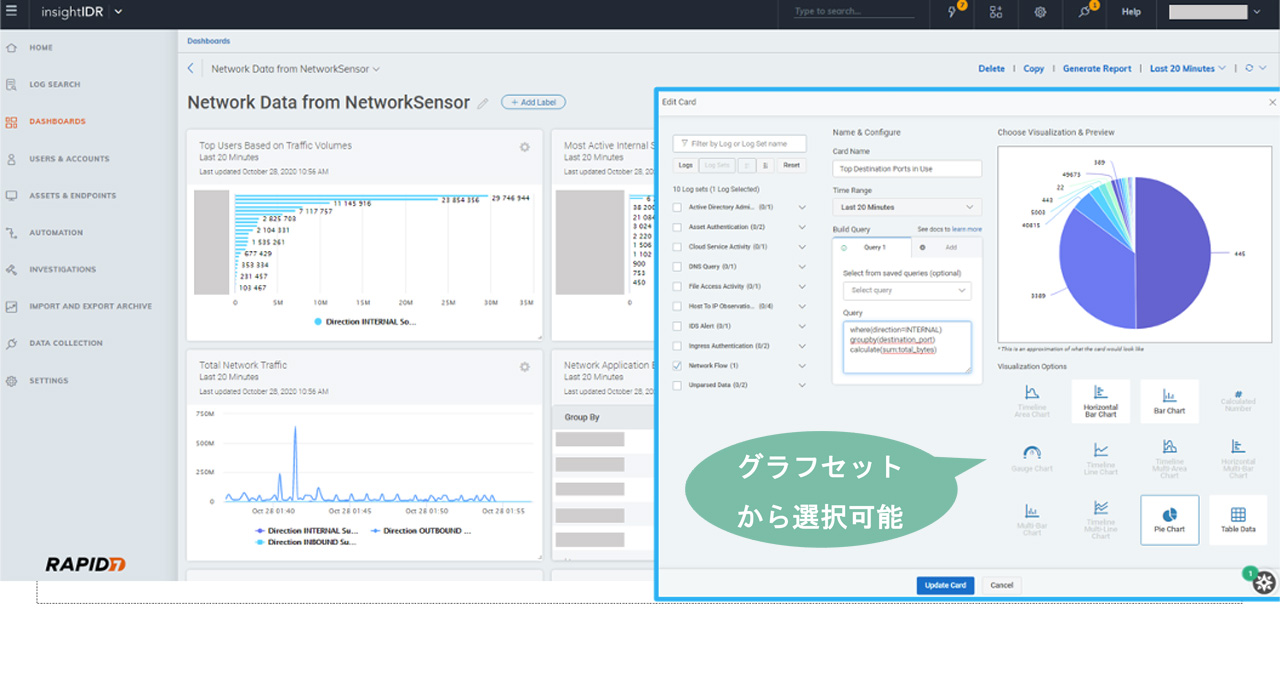Open the Time Range dropdown in Edit Card
This screenshot has height=700, width=1280.
point(907,207)
